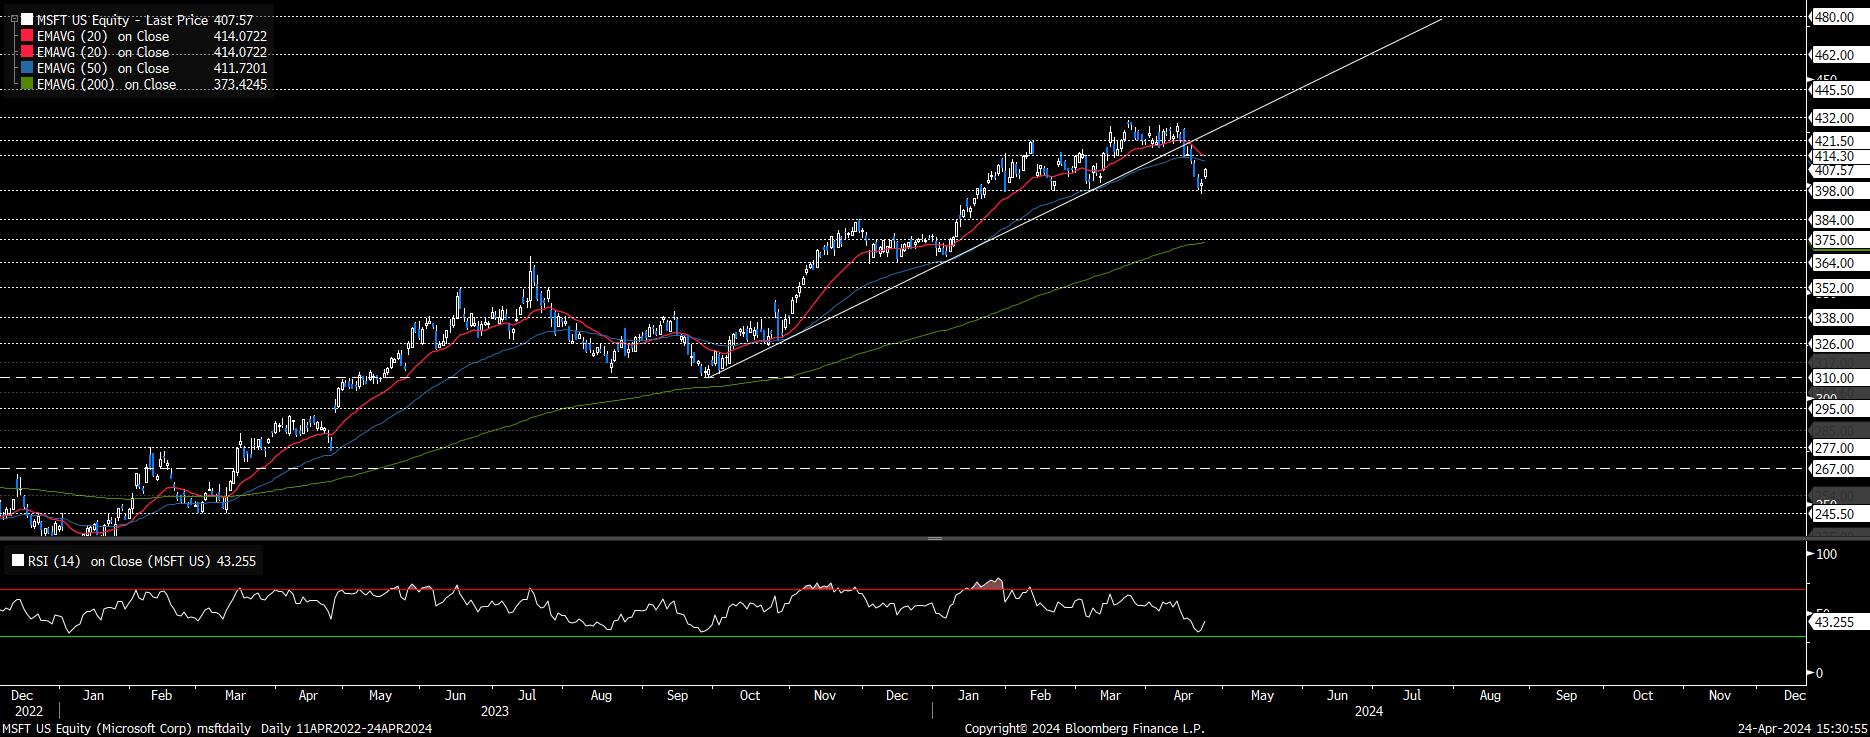Click legend value 373.4245

[x=240, y=84]
